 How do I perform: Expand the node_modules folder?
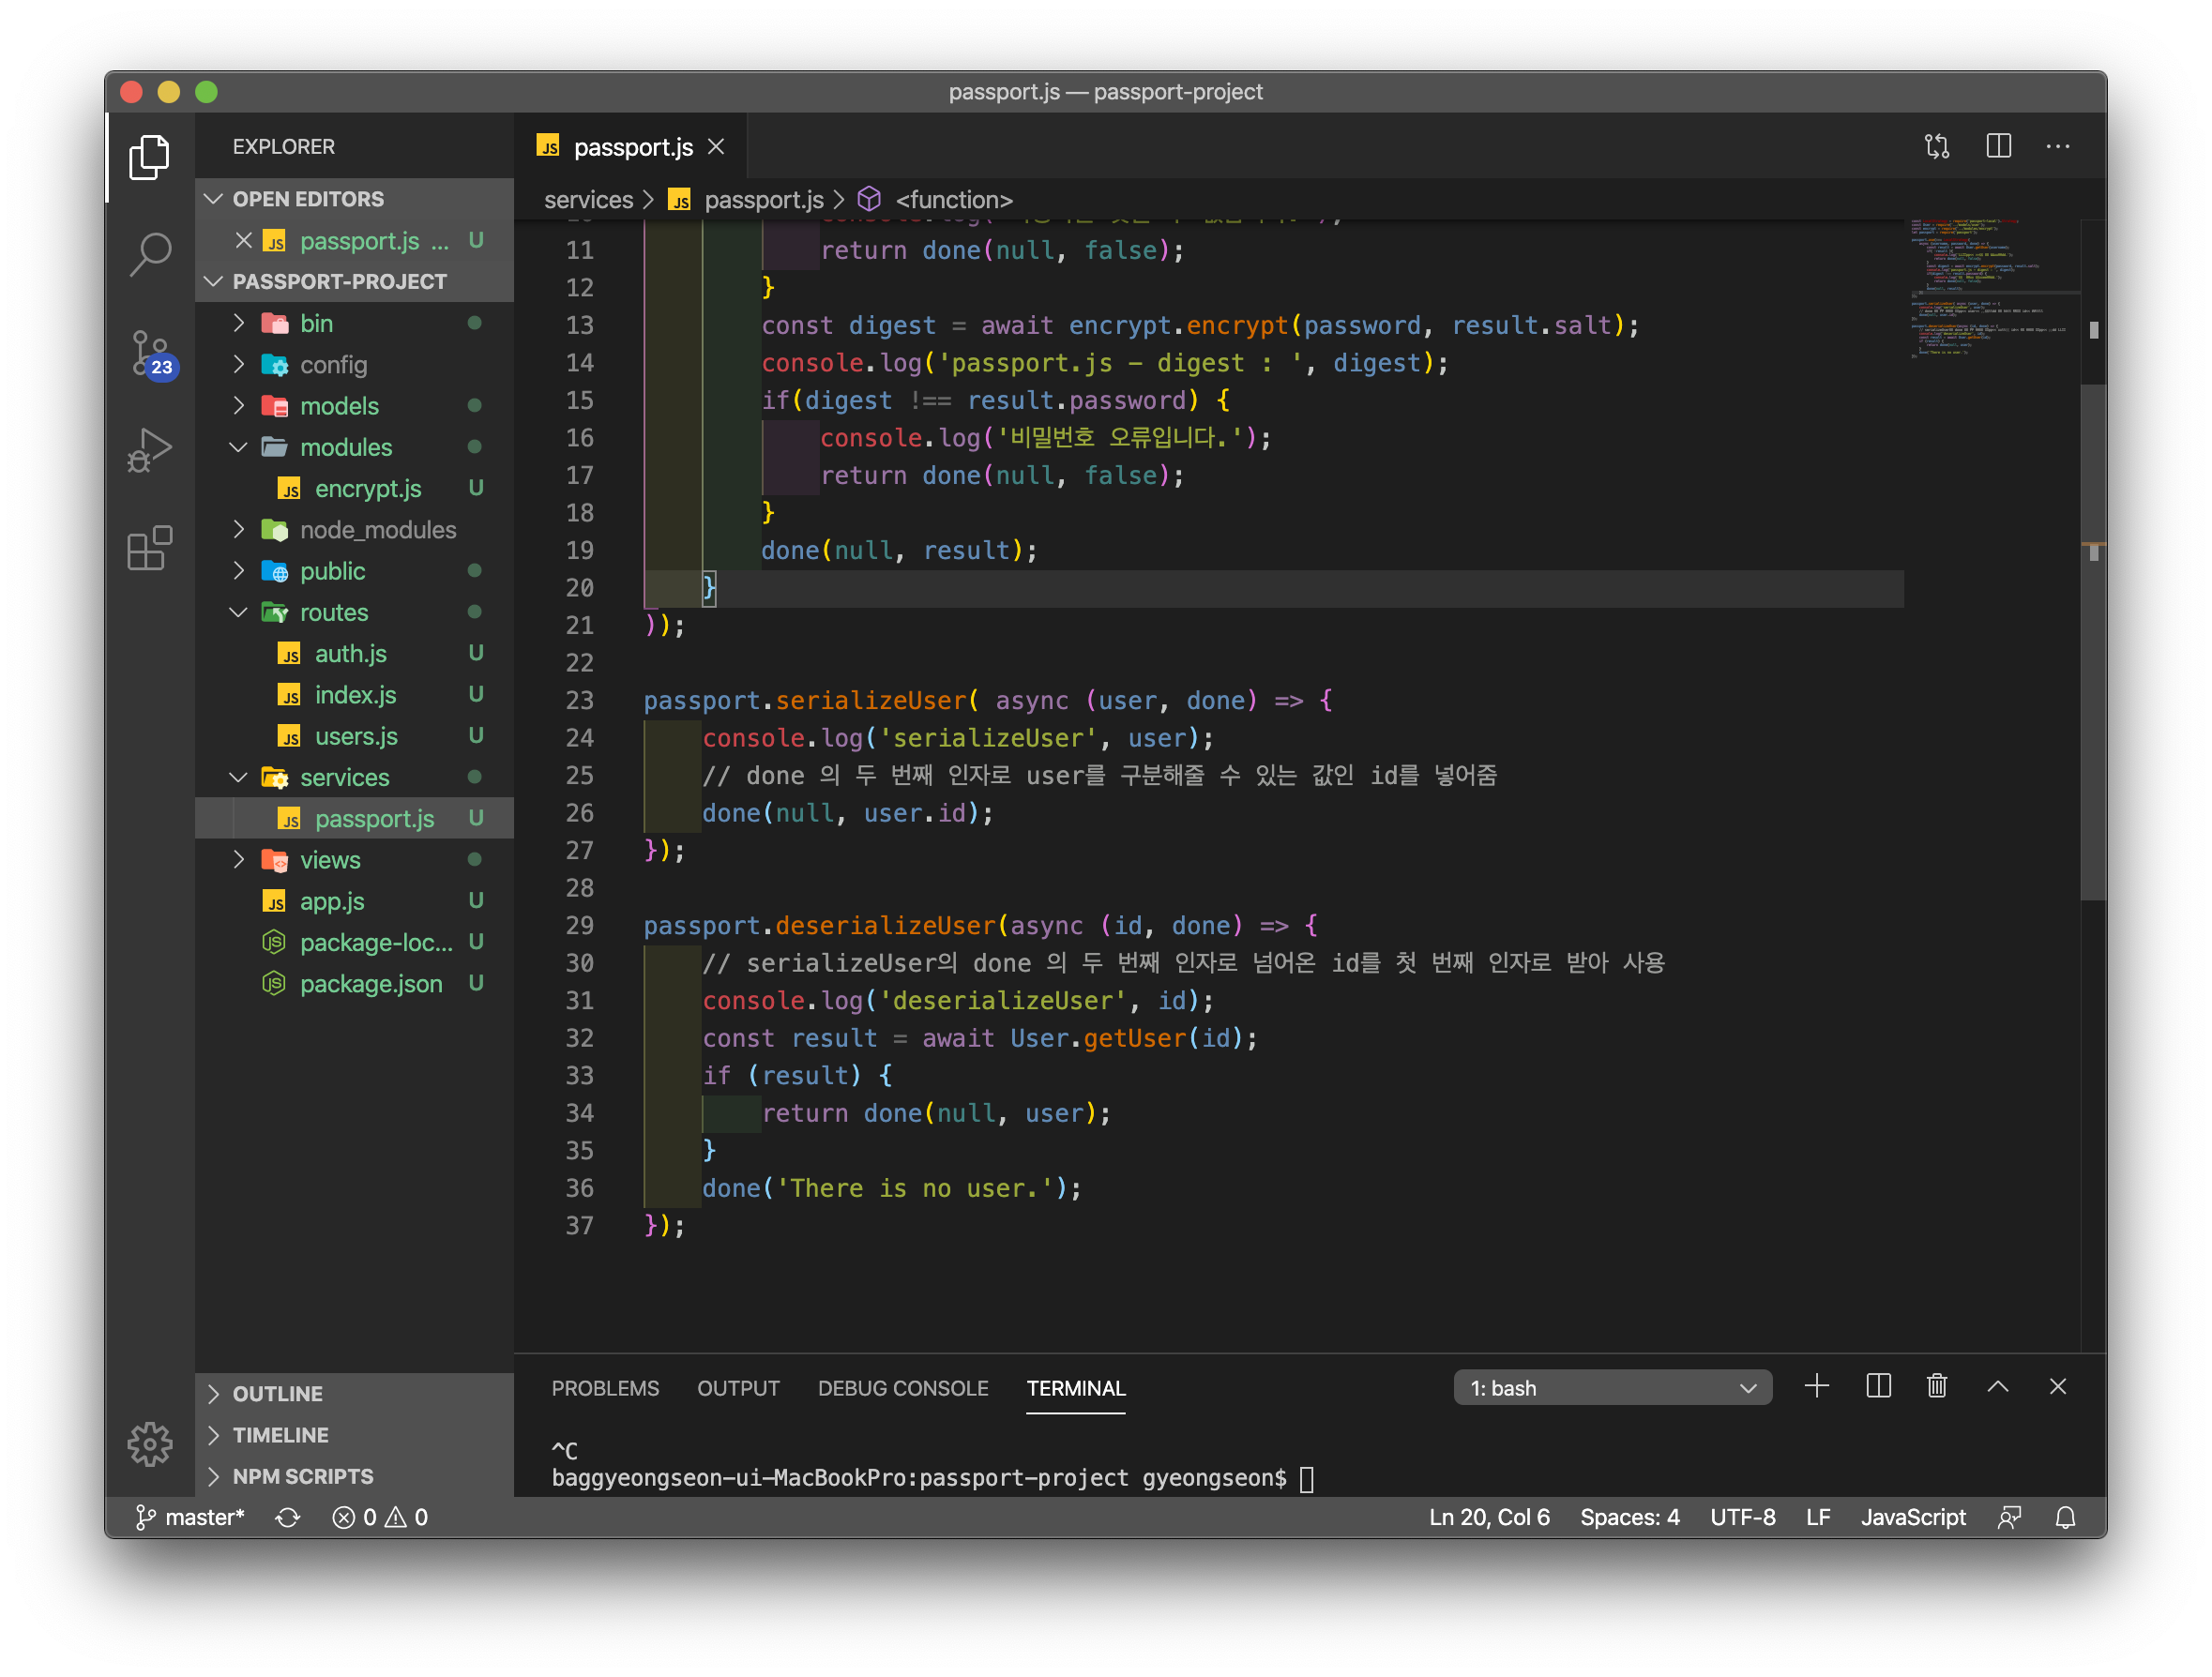pos(377,530)
